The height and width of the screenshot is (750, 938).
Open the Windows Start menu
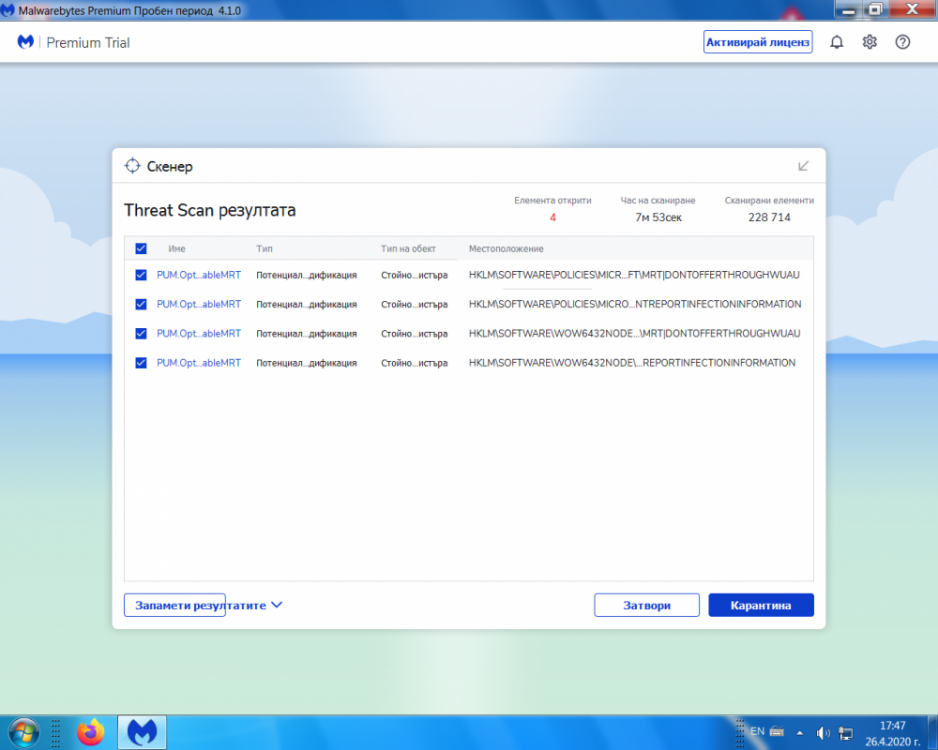coord(24,732)
